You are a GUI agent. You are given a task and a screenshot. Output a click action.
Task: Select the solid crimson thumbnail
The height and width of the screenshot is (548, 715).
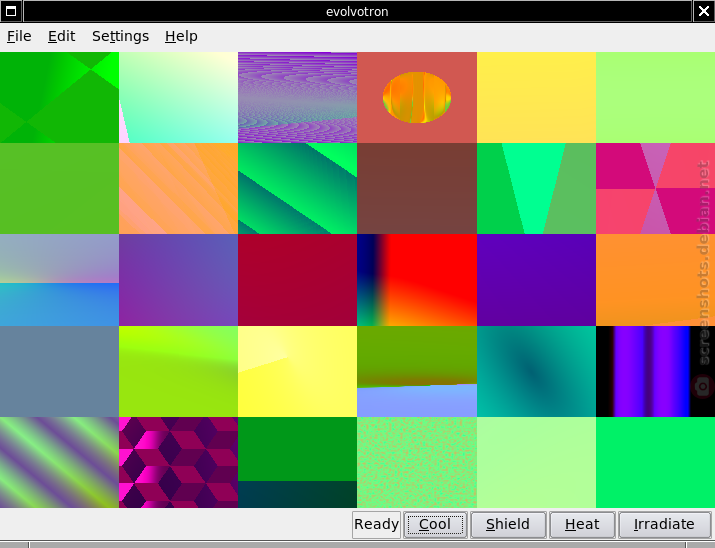[x=297, y=280]
